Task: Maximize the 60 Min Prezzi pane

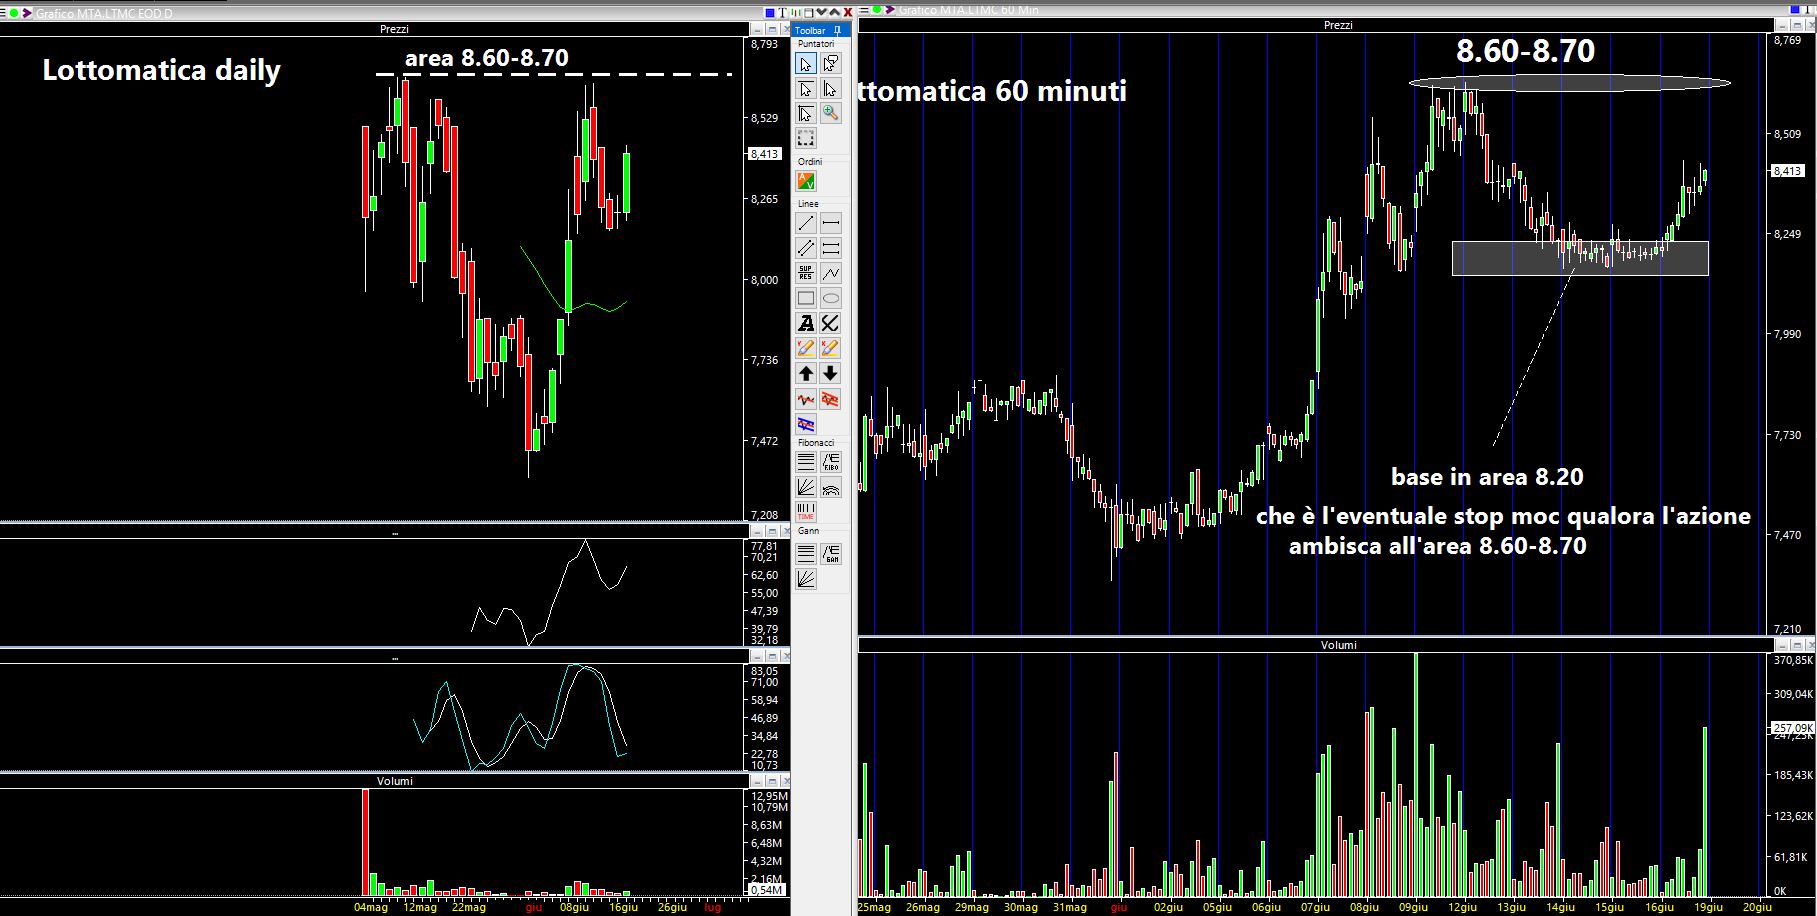Action: click(1797, 25)
